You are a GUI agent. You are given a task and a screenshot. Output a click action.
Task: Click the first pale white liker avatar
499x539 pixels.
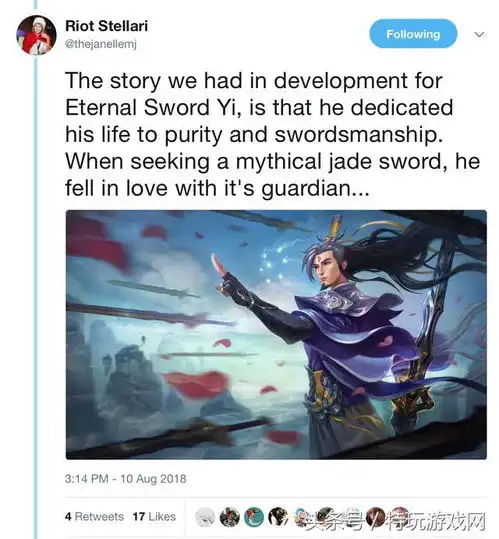coord(205,517)
